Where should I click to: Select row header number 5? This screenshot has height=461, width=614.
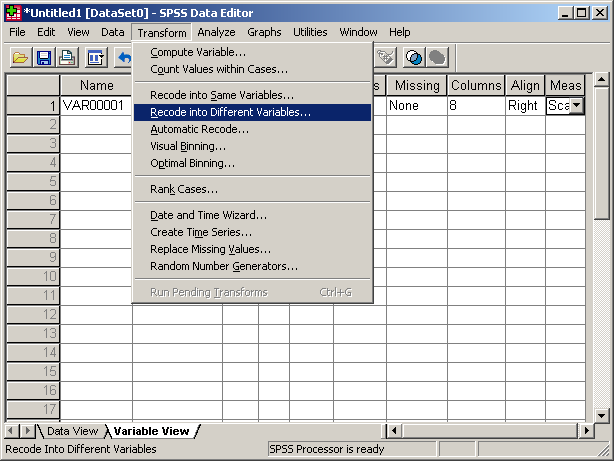33,181
